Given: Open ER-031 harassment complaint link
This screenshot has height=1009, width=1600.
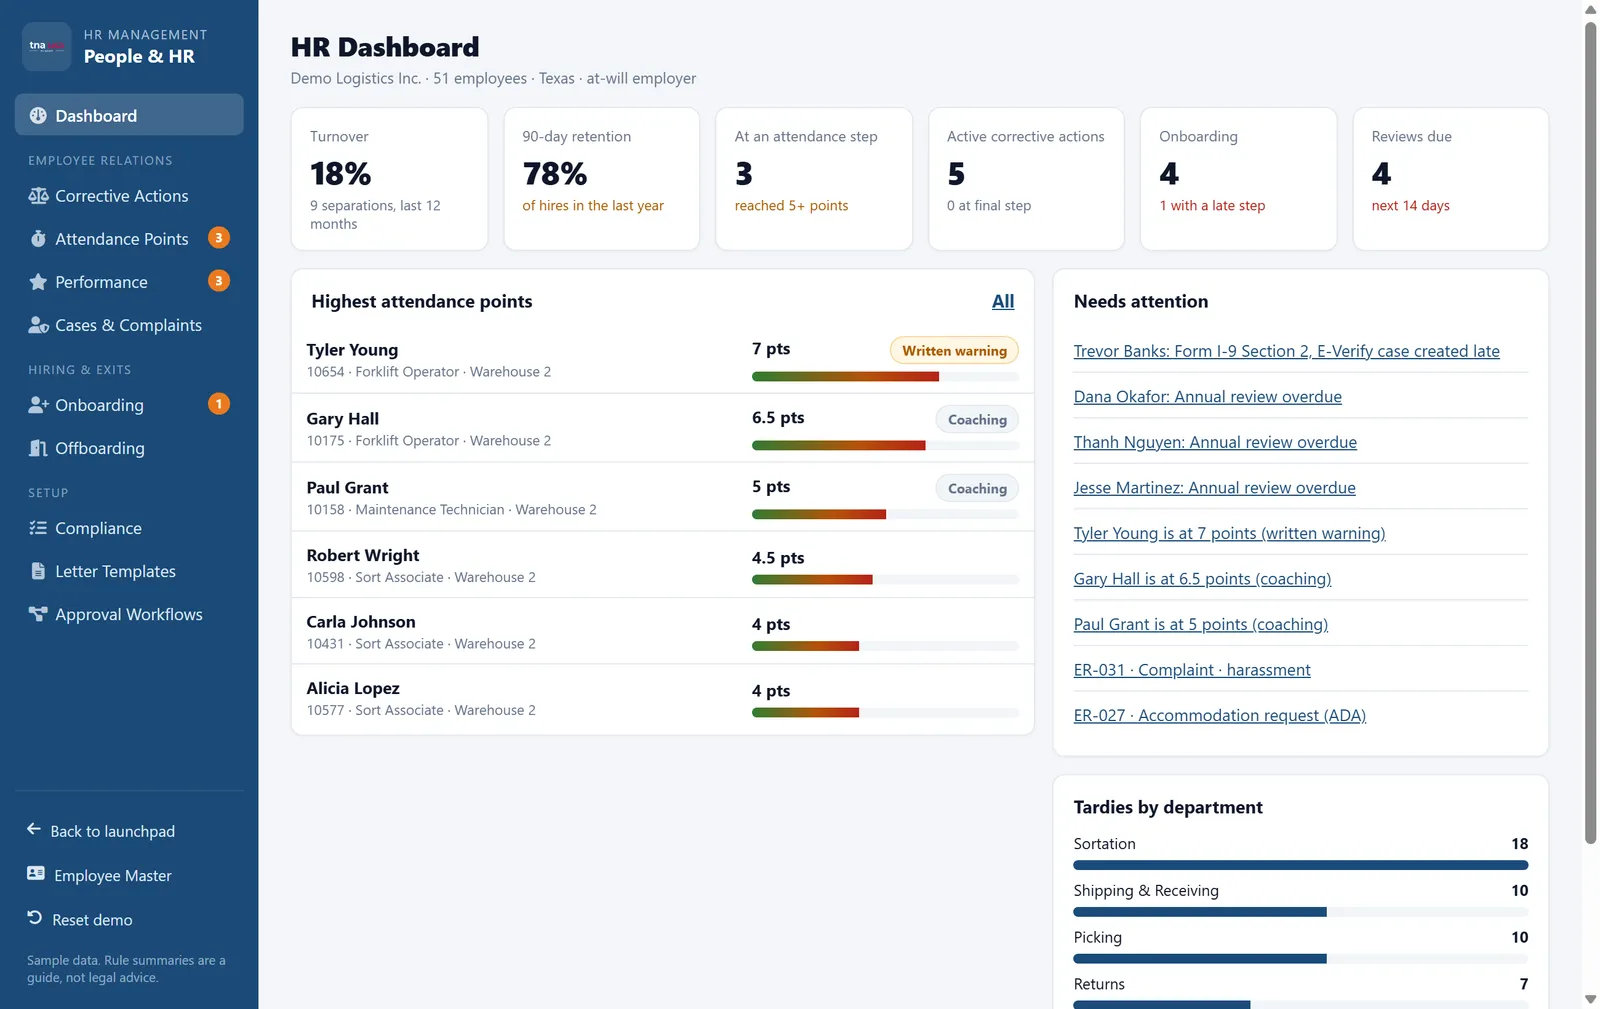Looking at the screenshot, I should pyautogui.click(x=1191, y=670).
